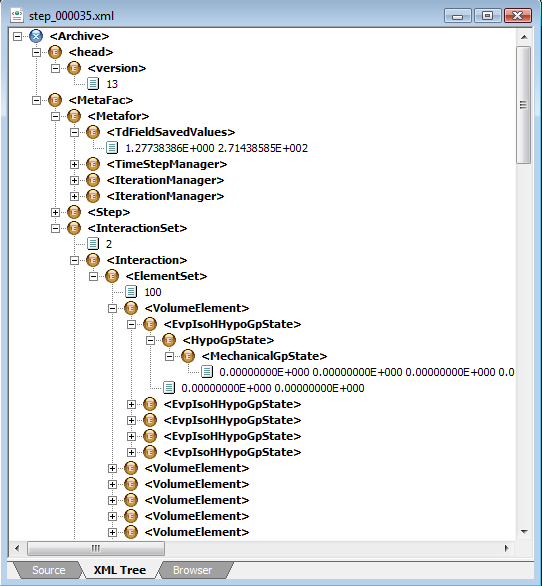Maximize the step_000035.xml window
Image resolution: width=542 pixels, height=586 pixels.
point(487,16)
